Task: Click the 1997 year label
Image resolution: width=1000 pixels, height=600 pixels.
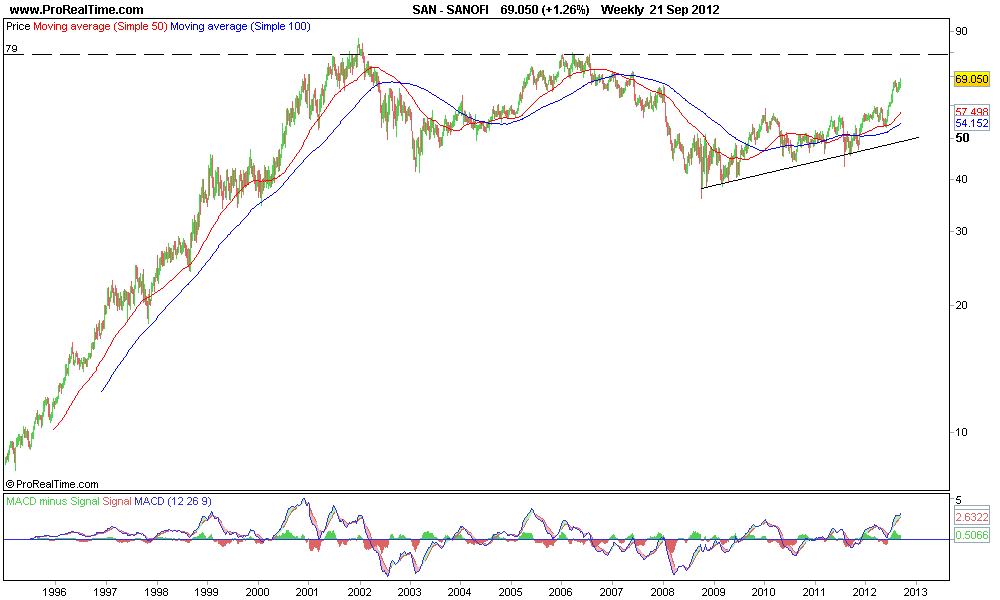Action: [x=105, y=592]
